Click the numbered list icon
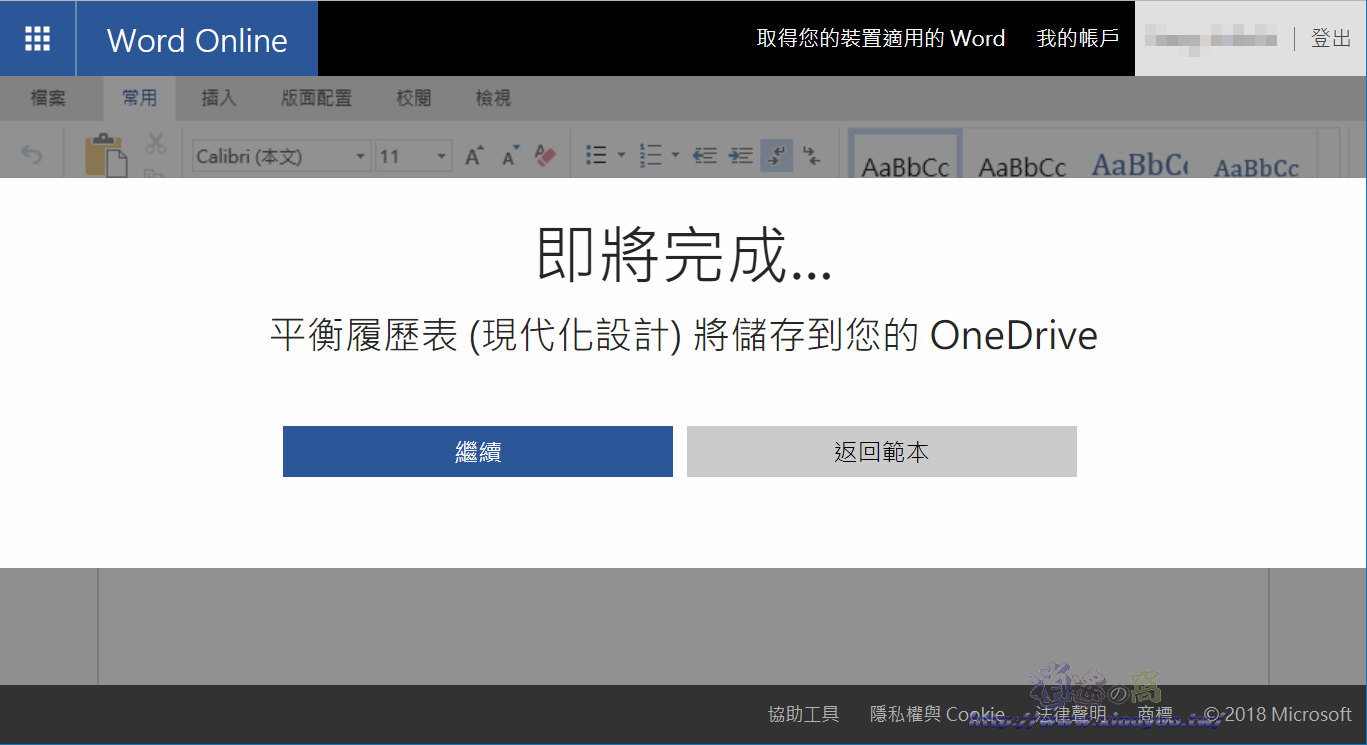 651,155
